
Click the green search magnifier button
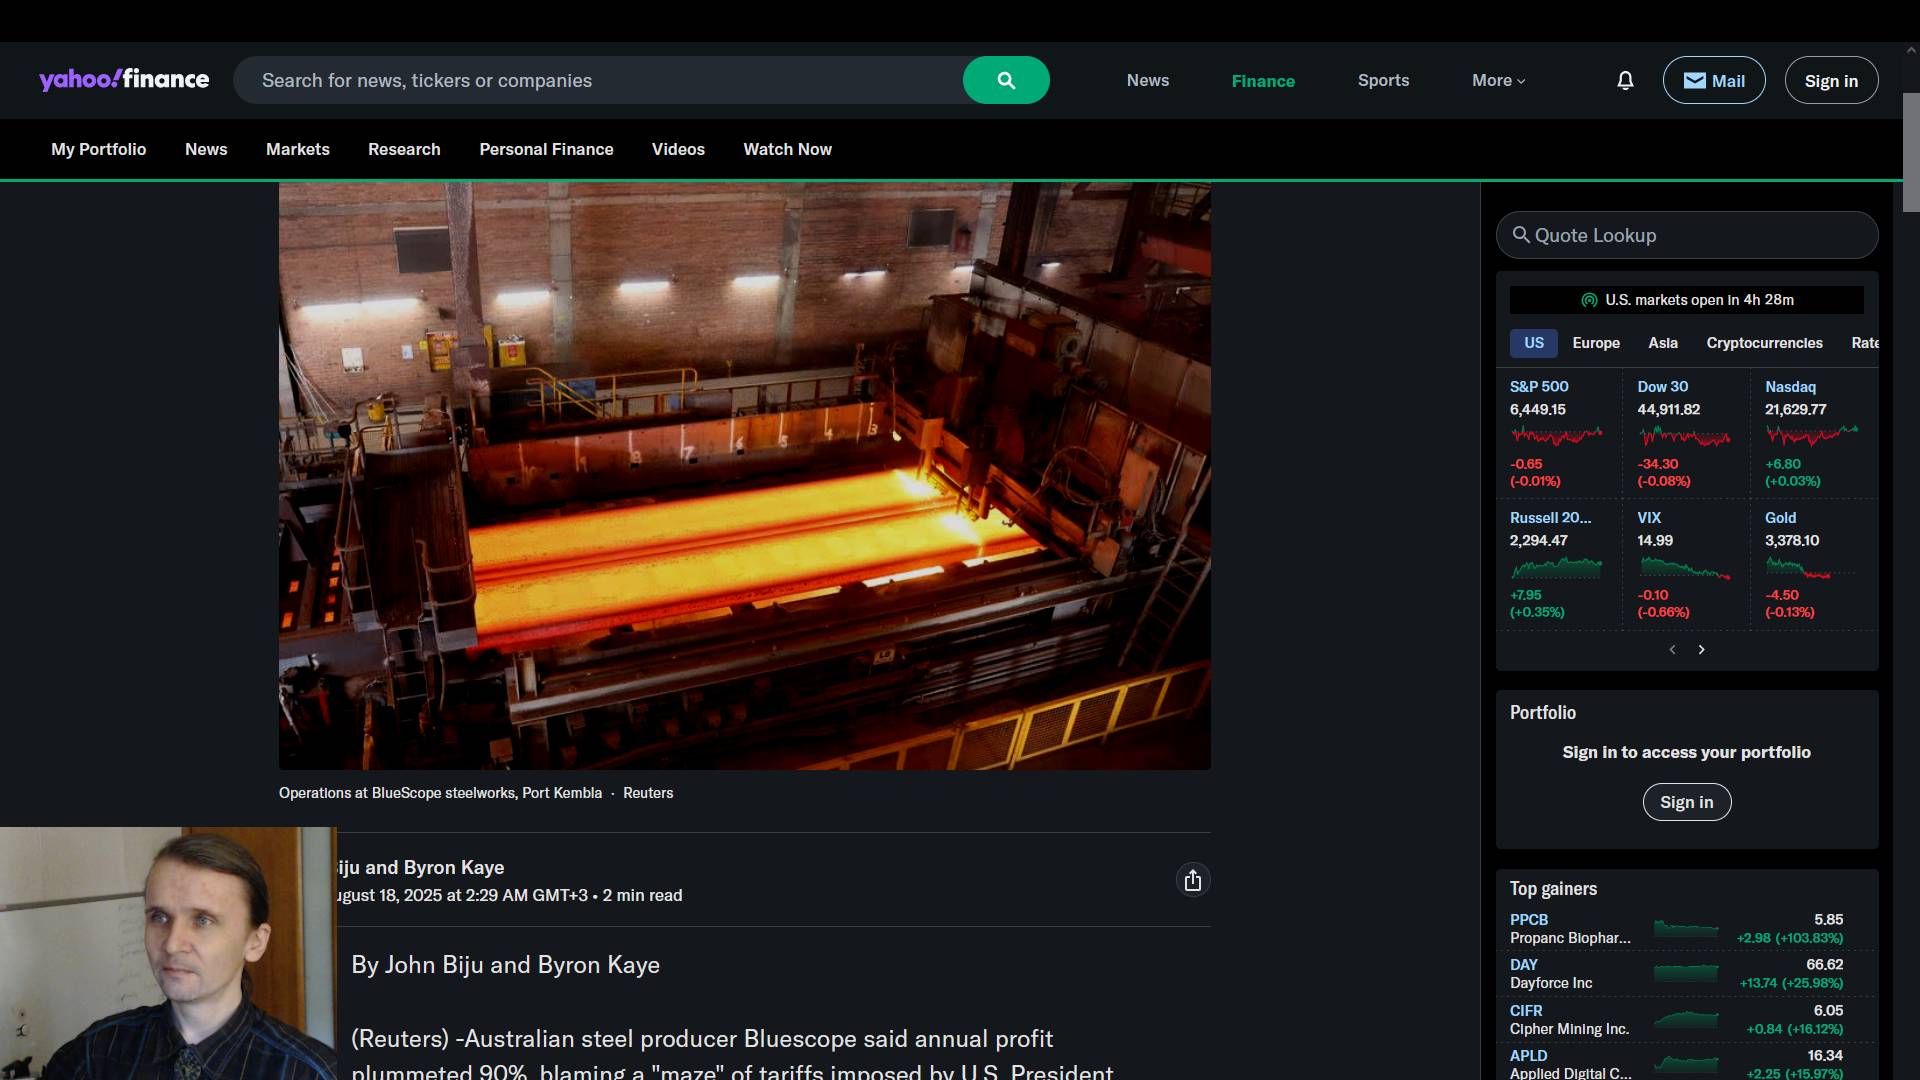pos(1006,80)
